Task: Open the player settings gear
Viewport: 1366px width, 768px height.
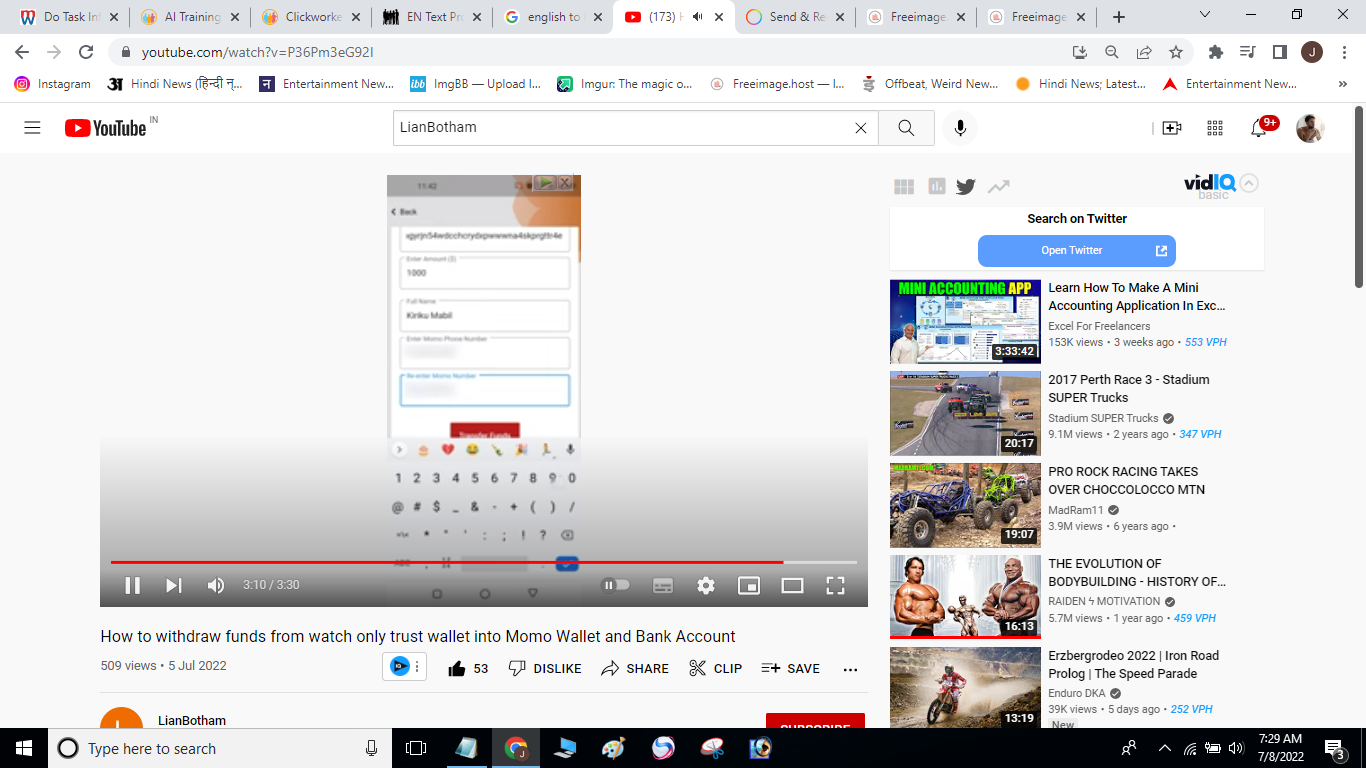Action: 706,586
